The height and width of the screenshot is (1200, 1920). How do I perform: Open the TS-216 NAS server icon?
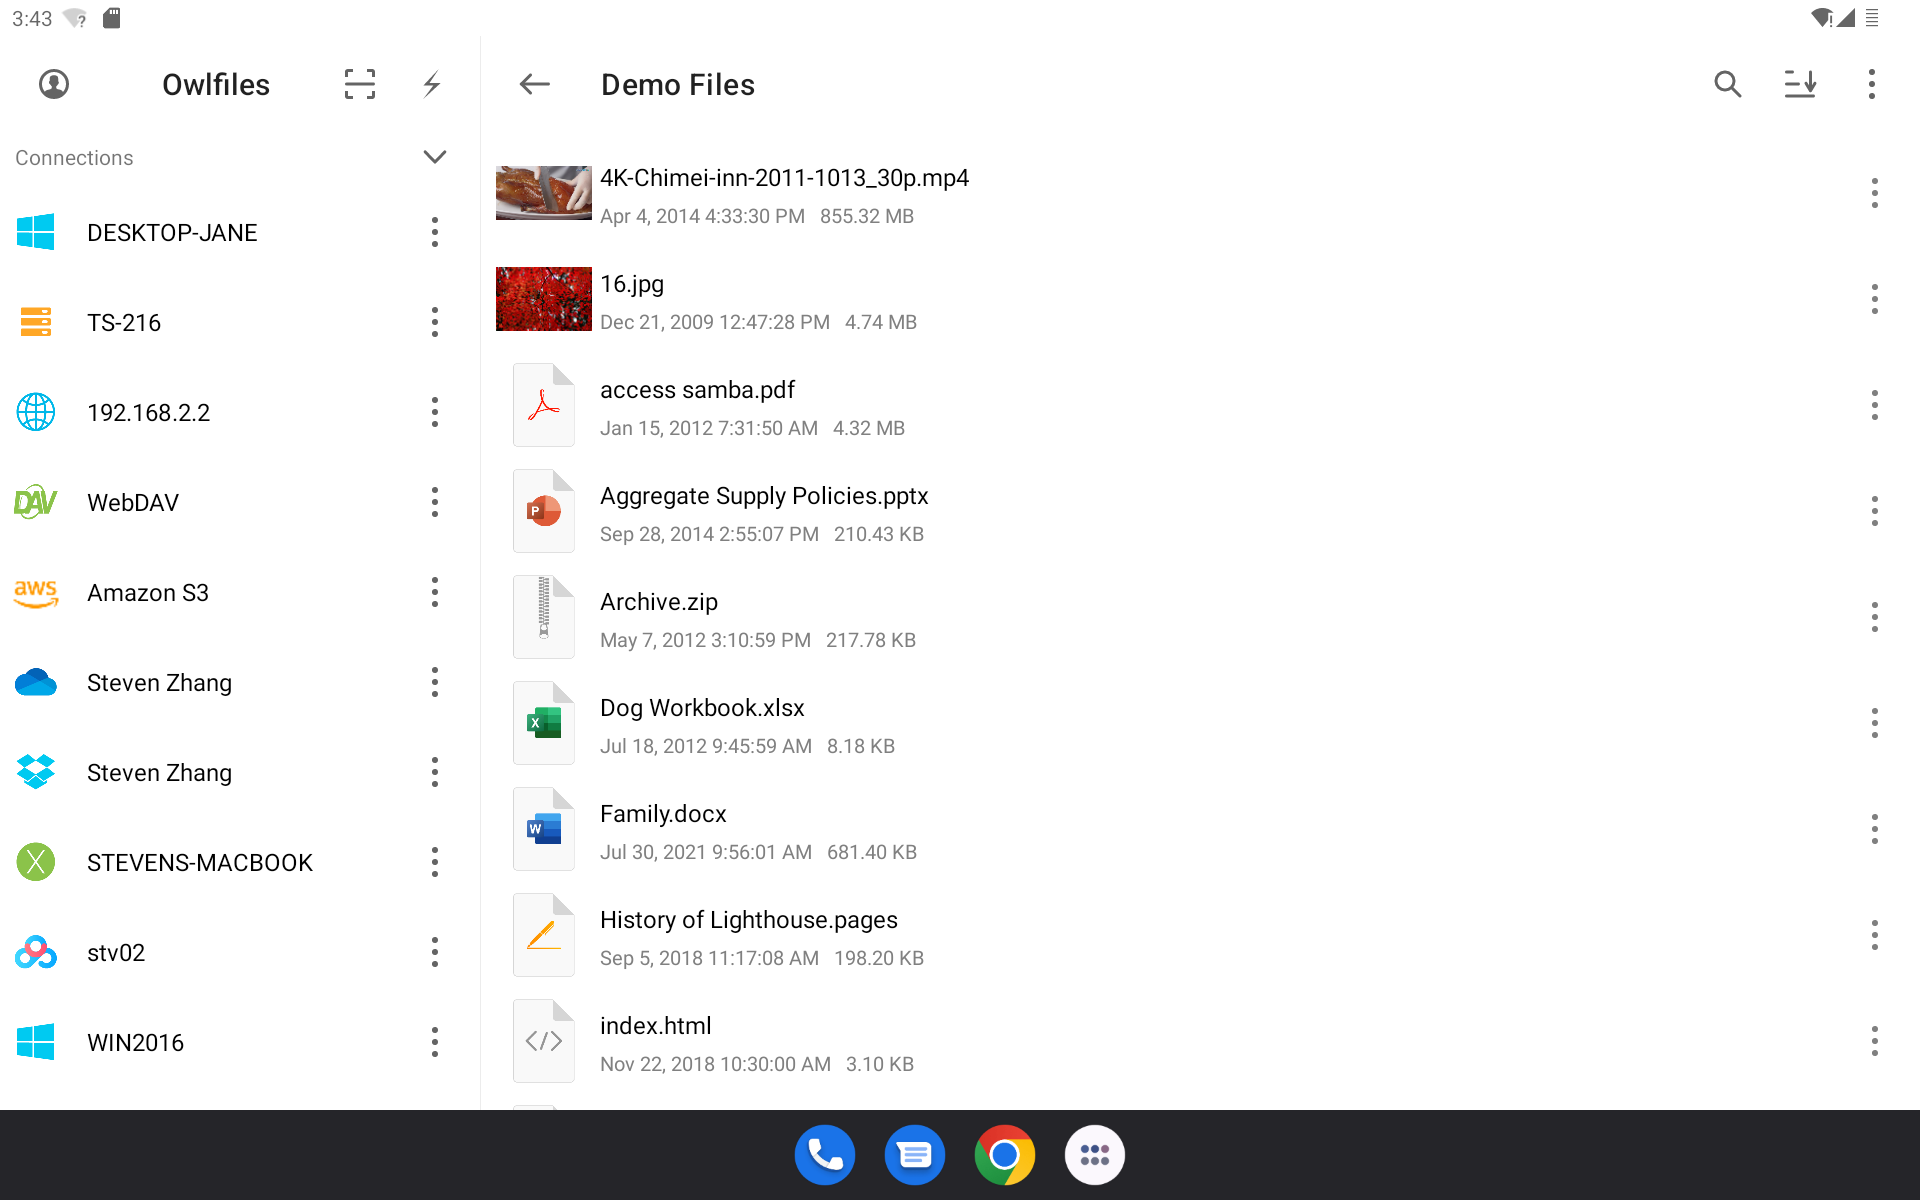coord(36,322)
